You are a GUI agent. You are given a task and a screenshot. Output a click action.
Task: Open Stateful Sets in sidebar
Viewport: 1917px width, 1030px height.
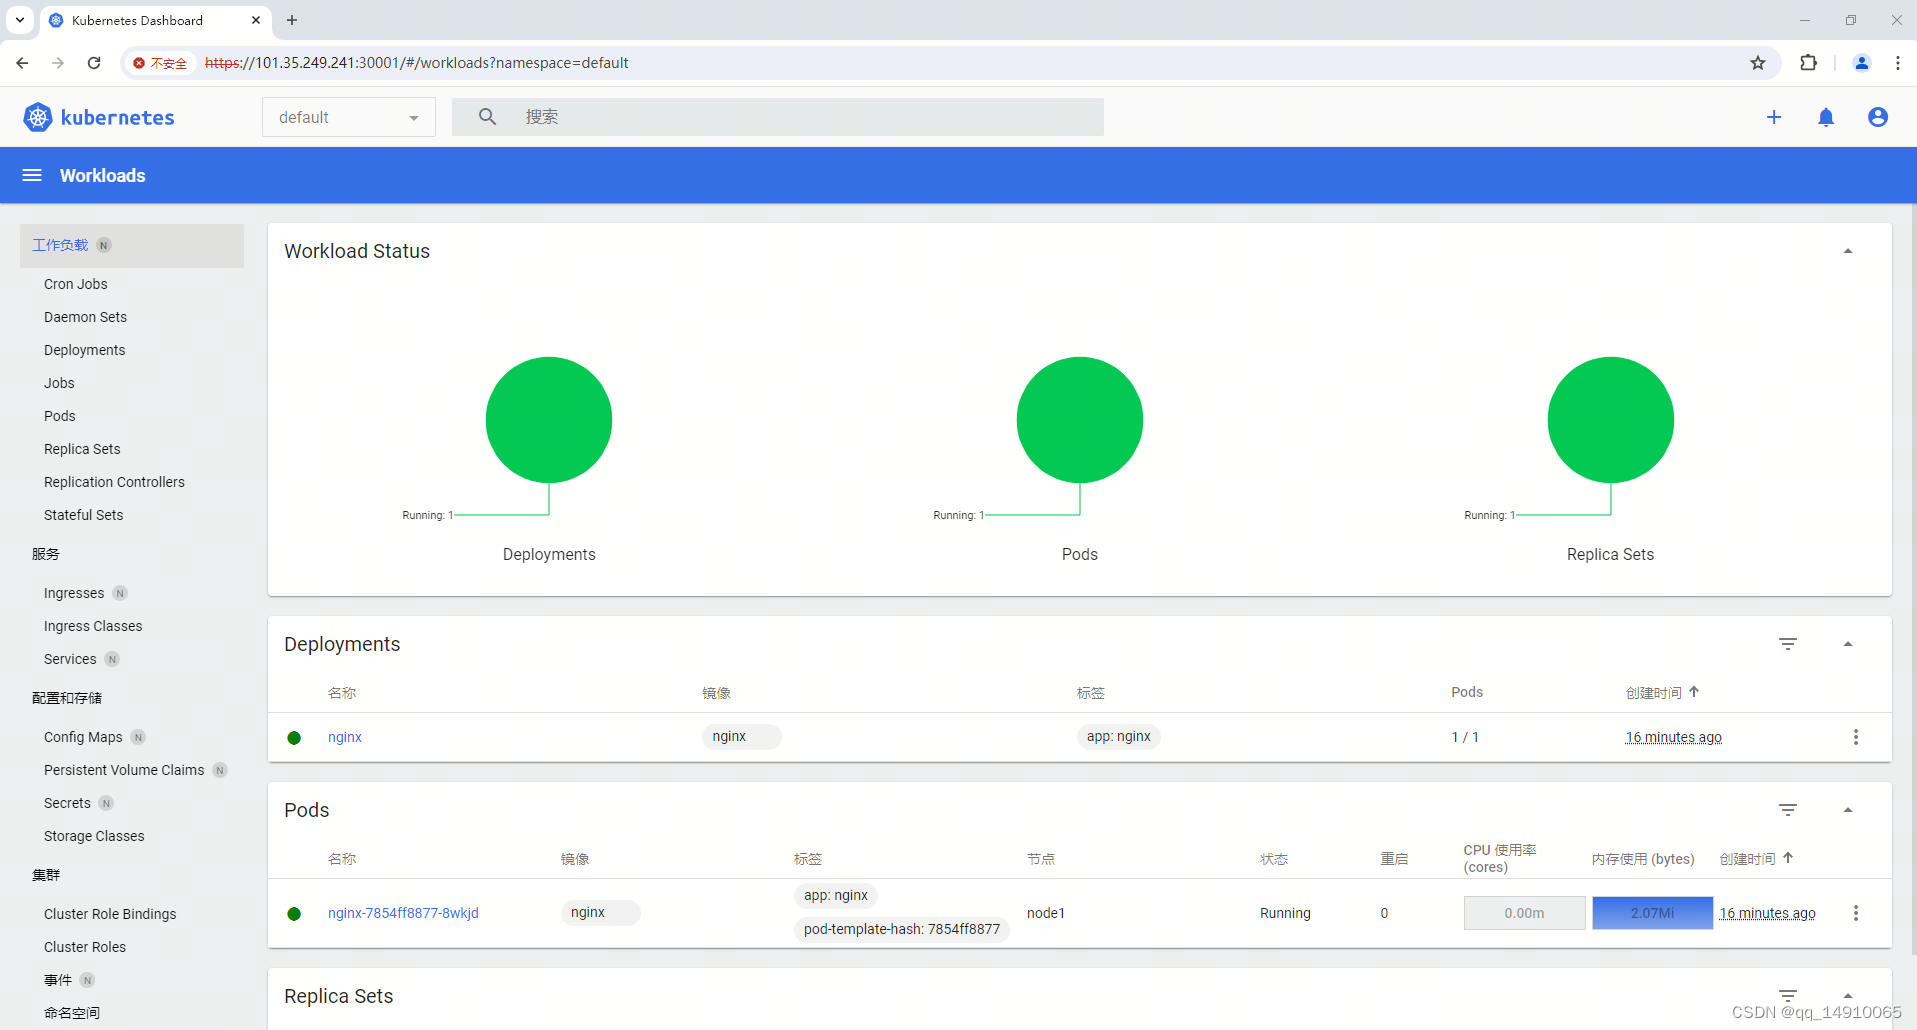pyautogui.click(x=84, y=515)
